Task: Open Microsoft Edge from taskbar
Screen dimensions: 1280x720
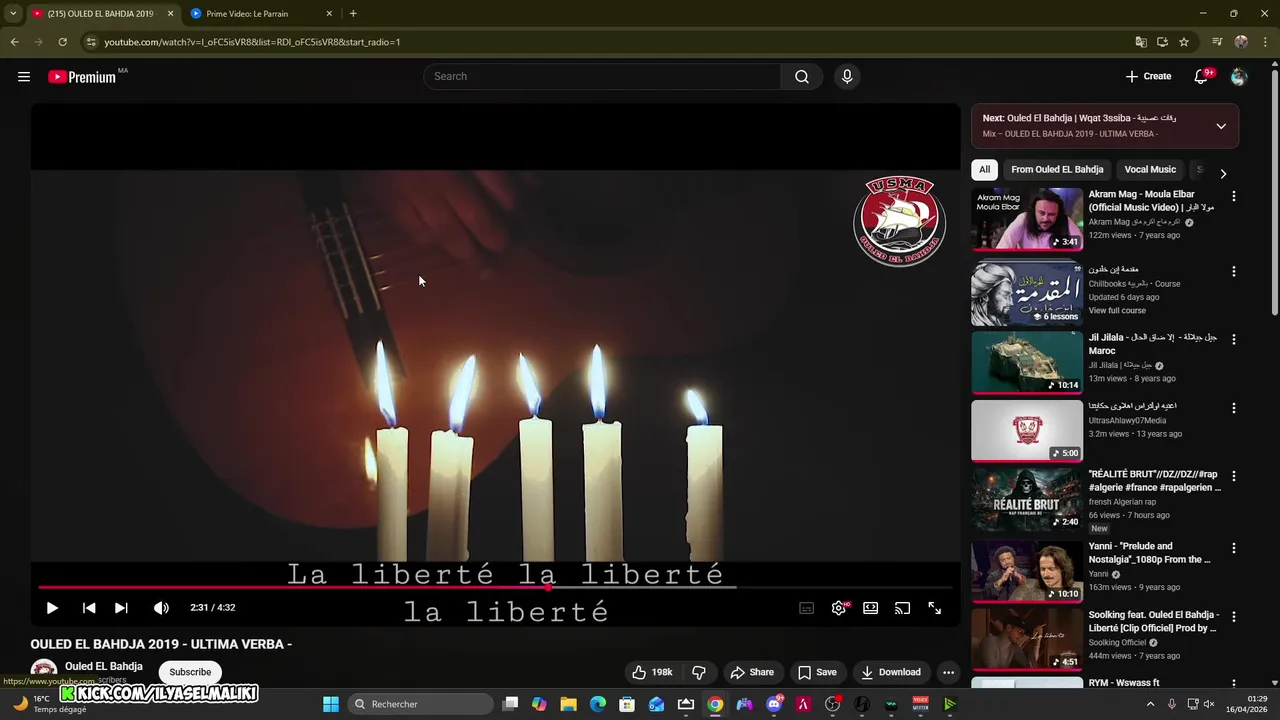Action: coord(598,704)
